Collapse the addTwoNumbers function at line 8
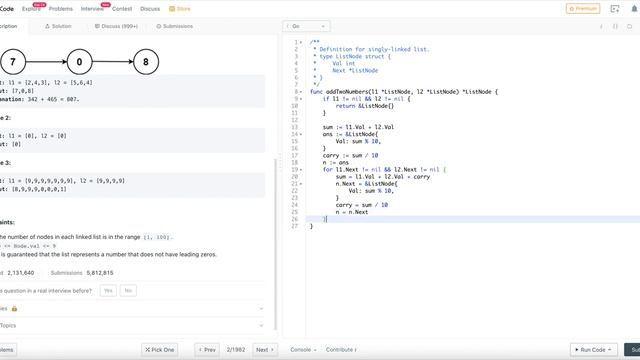Screen dimensions: 640x360 pyautogui.click(x=301, y=92)
